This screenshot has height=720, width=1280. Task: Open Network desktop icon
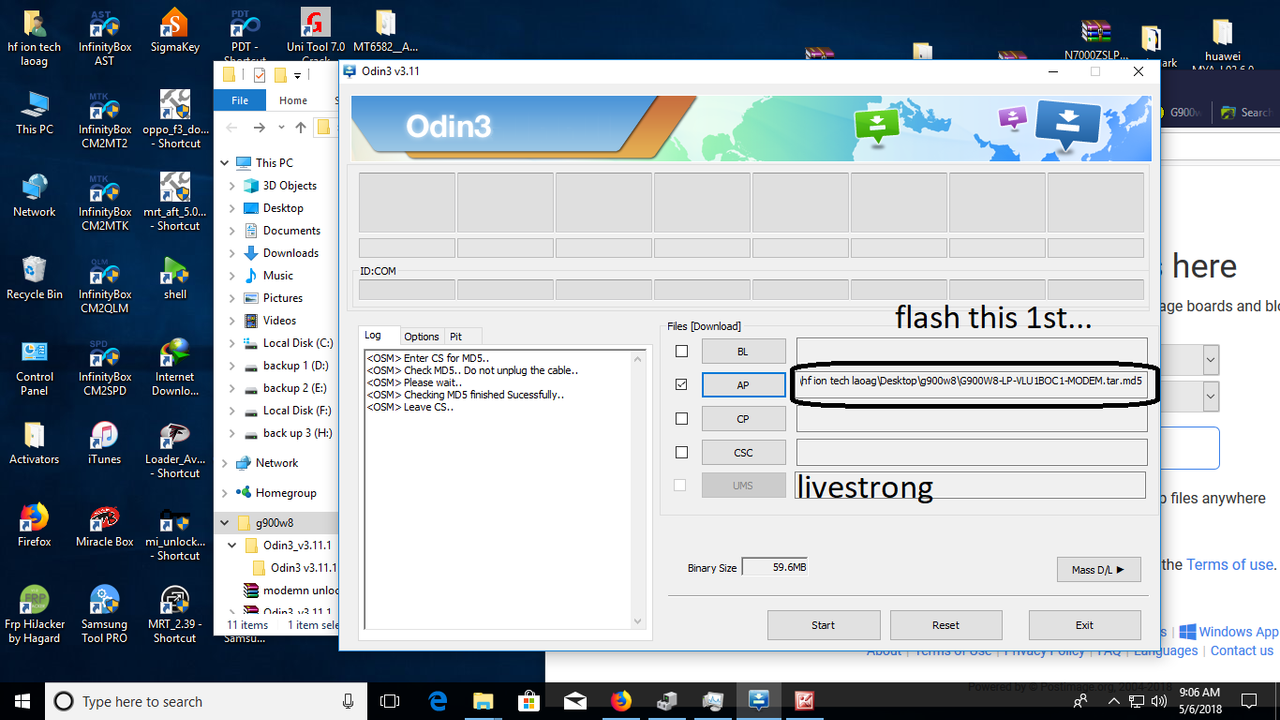coord(34,196)
